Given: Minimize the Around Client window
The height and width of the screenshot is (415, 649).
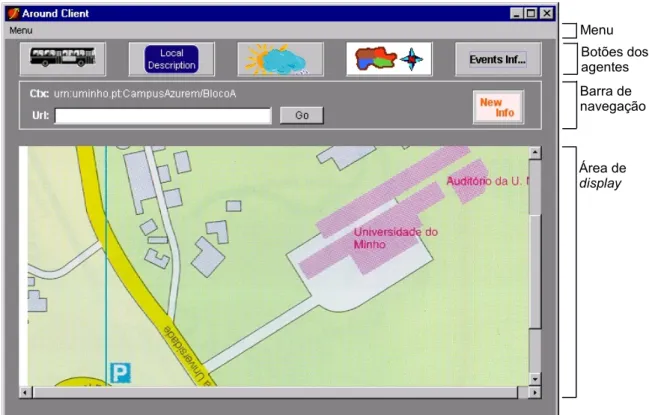Looking at the screenshot, I should click(516, 14).
